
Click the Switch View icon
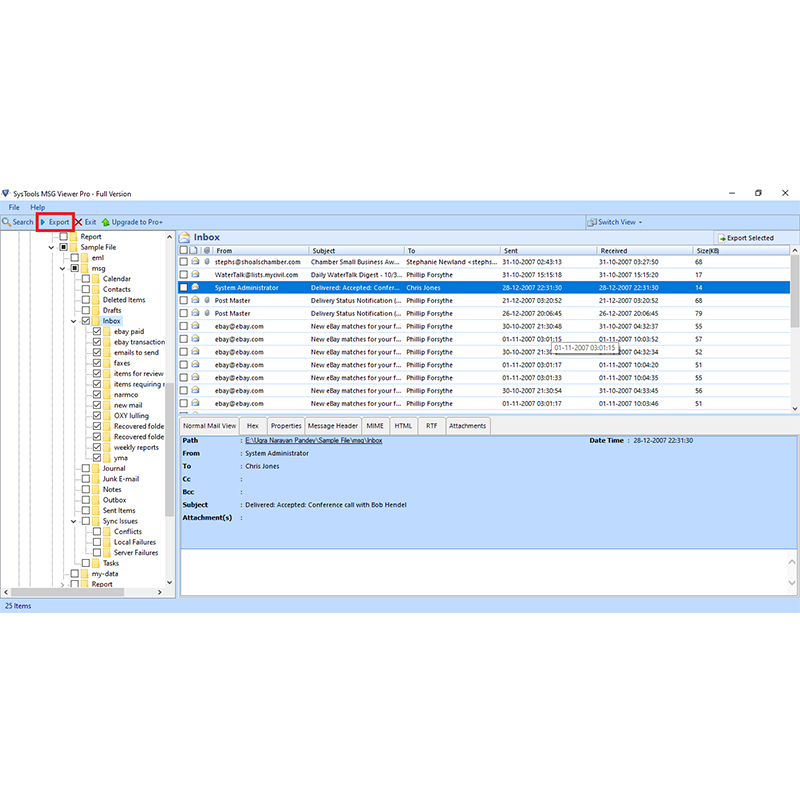click(x=592, y=222)
